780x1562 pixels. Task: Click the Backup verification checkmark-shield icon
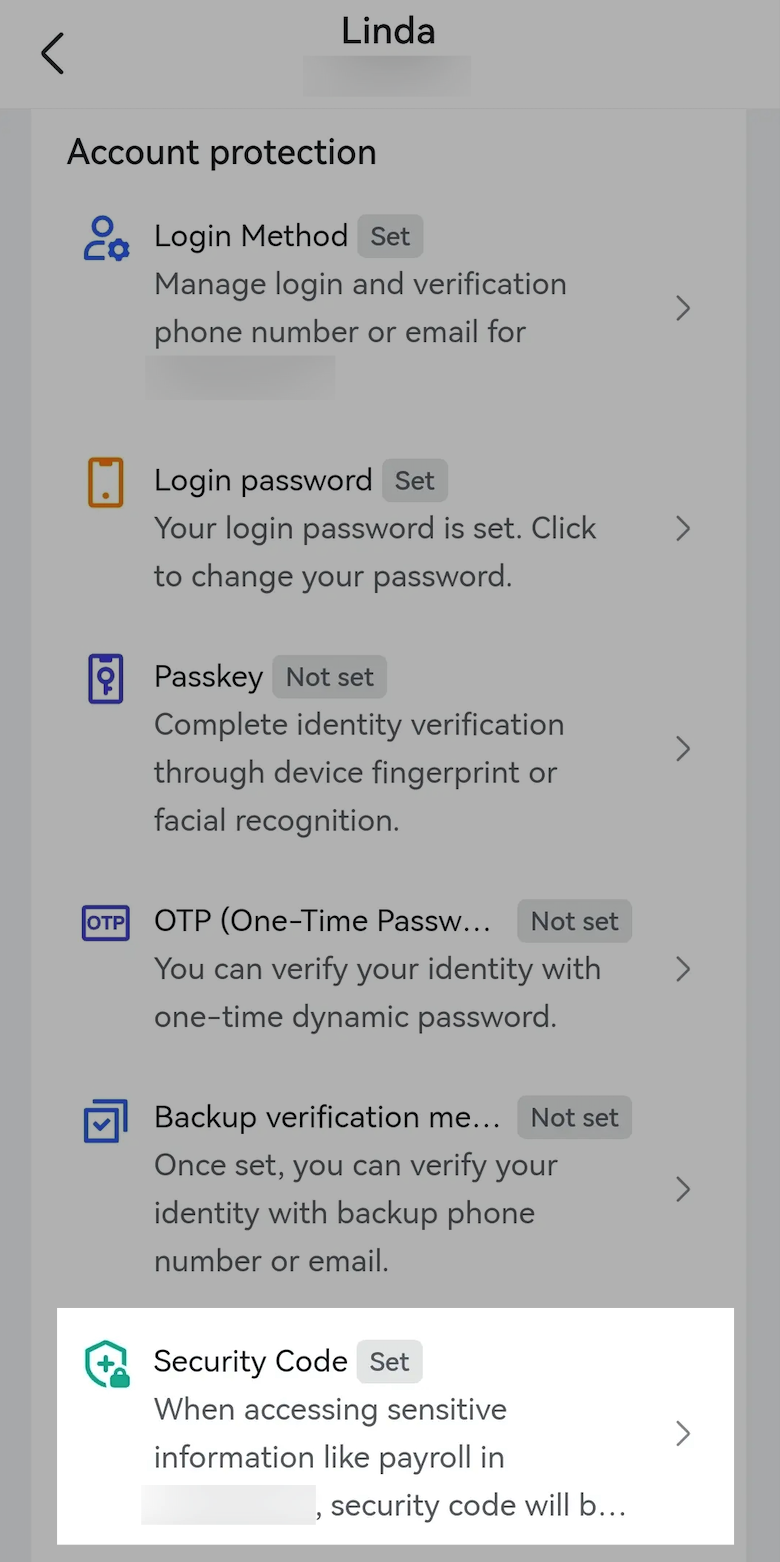coord(105,1118)
